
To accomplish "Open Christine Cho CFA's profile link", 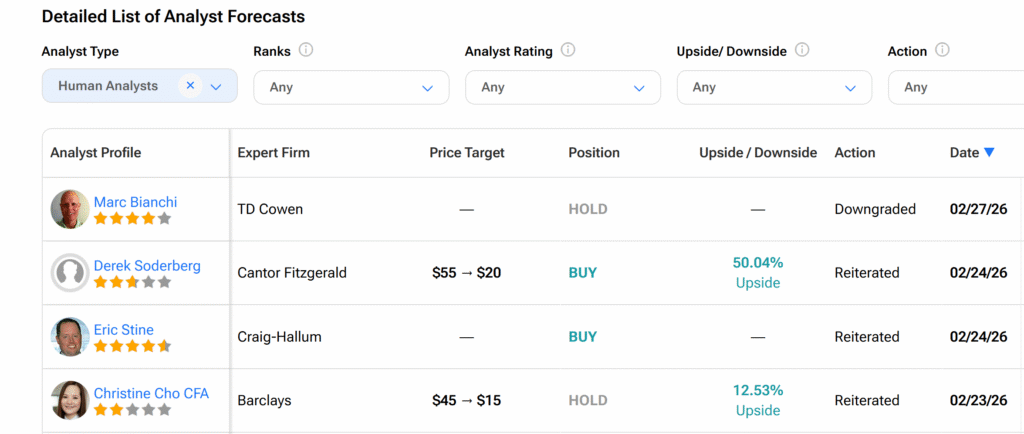I will click(x=151, y=393).
